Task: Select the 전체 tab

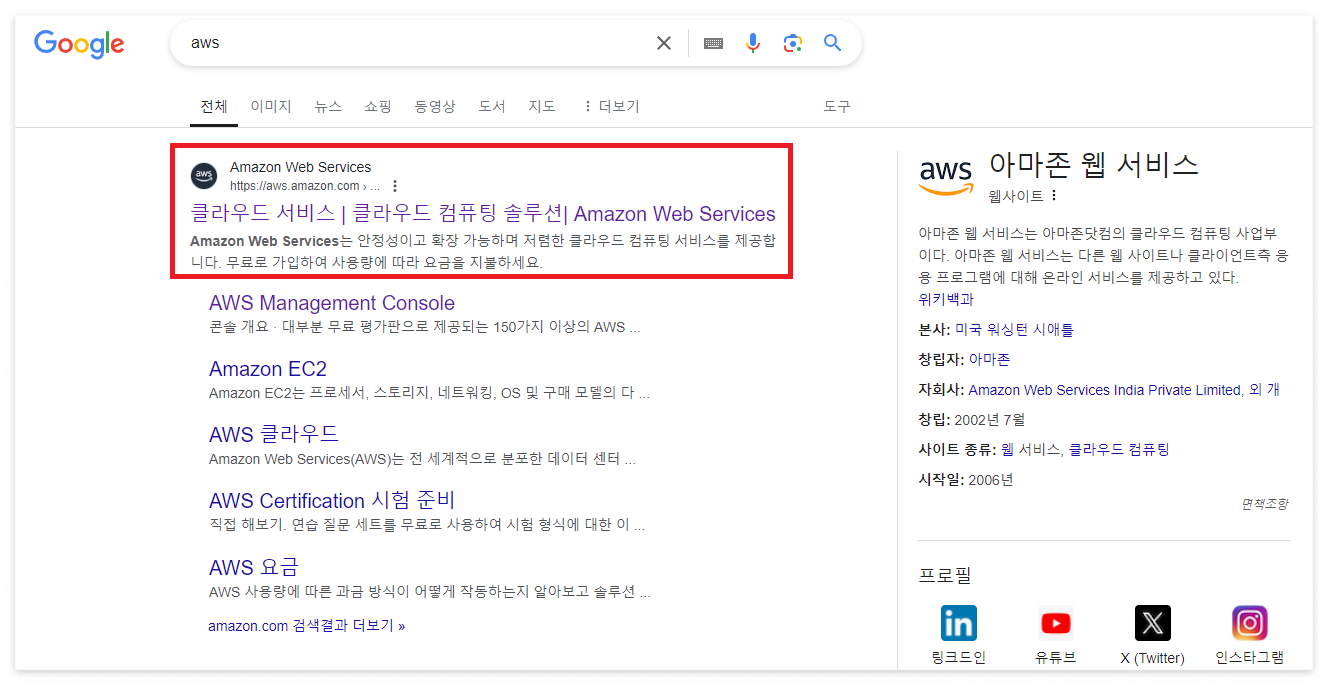Action: (214, 106)
